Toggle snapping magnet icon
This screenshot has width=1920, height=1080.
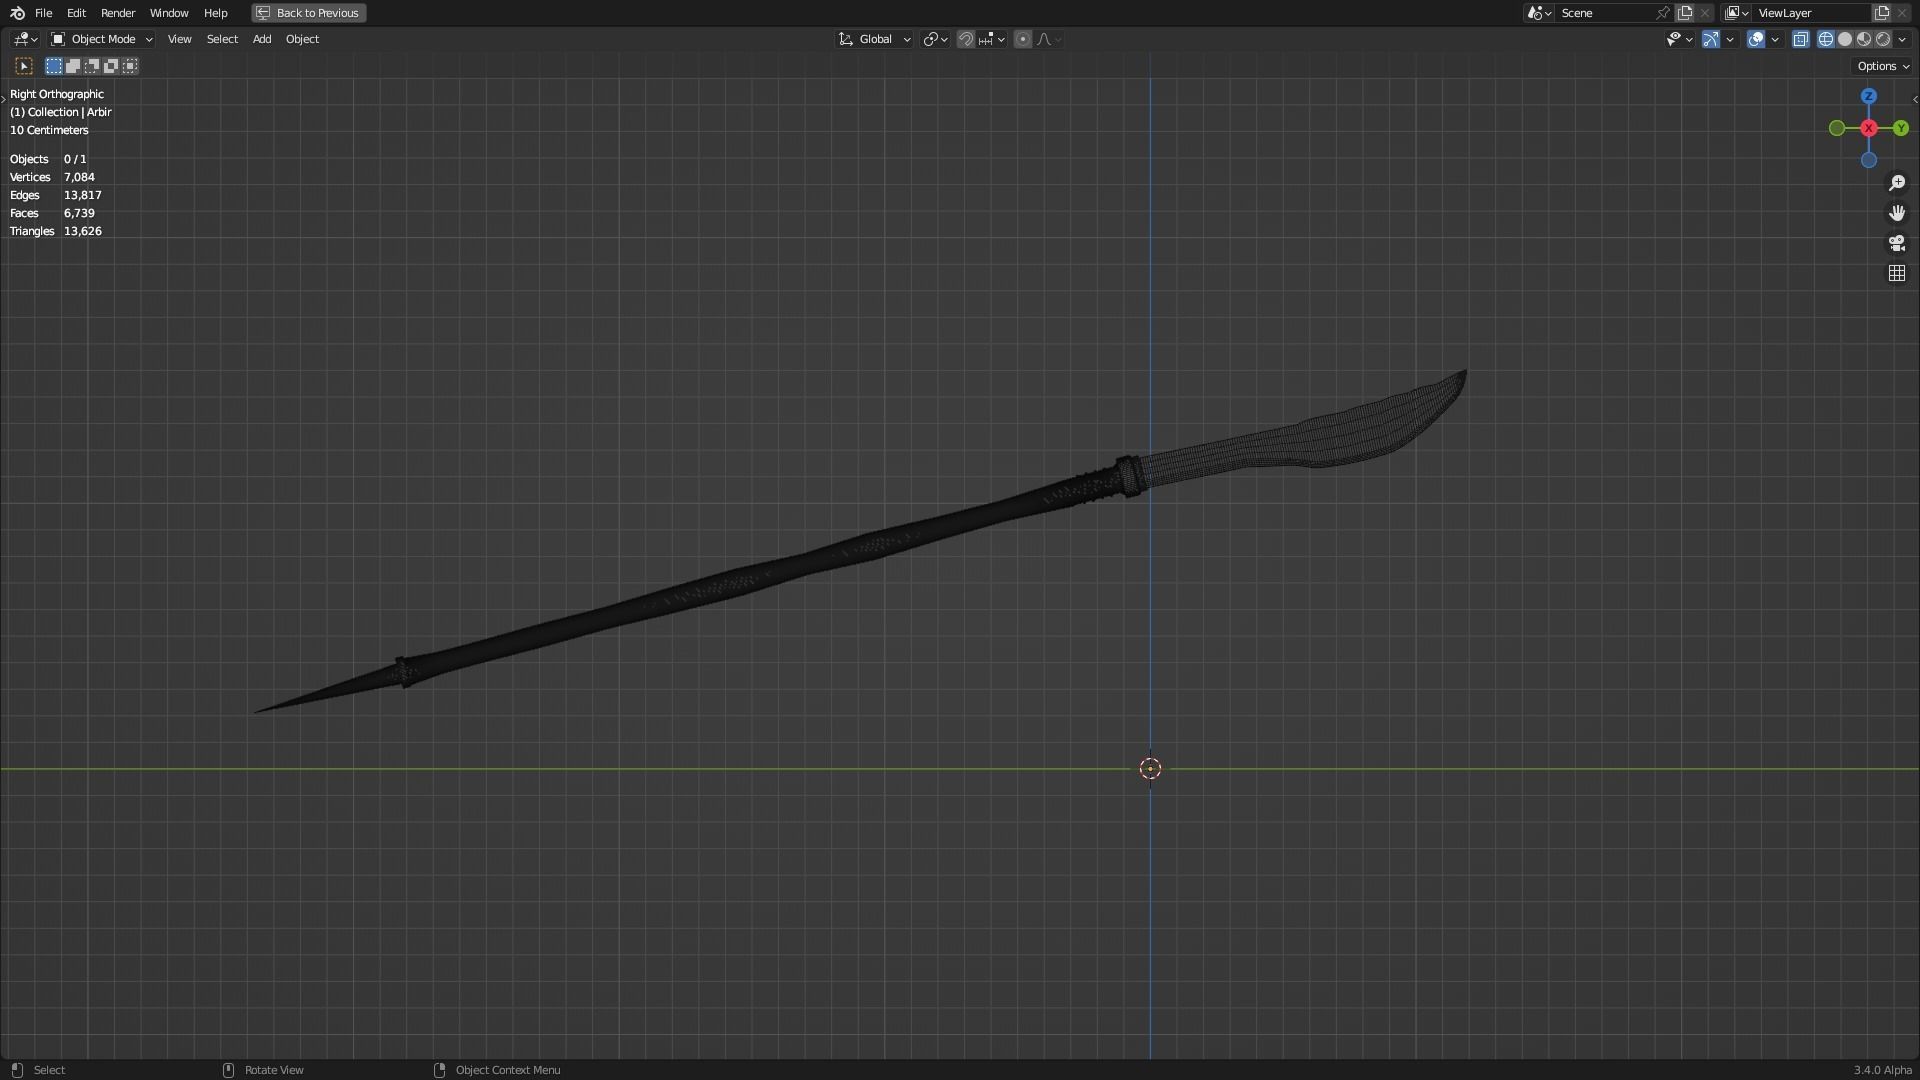tap(965, 39)
